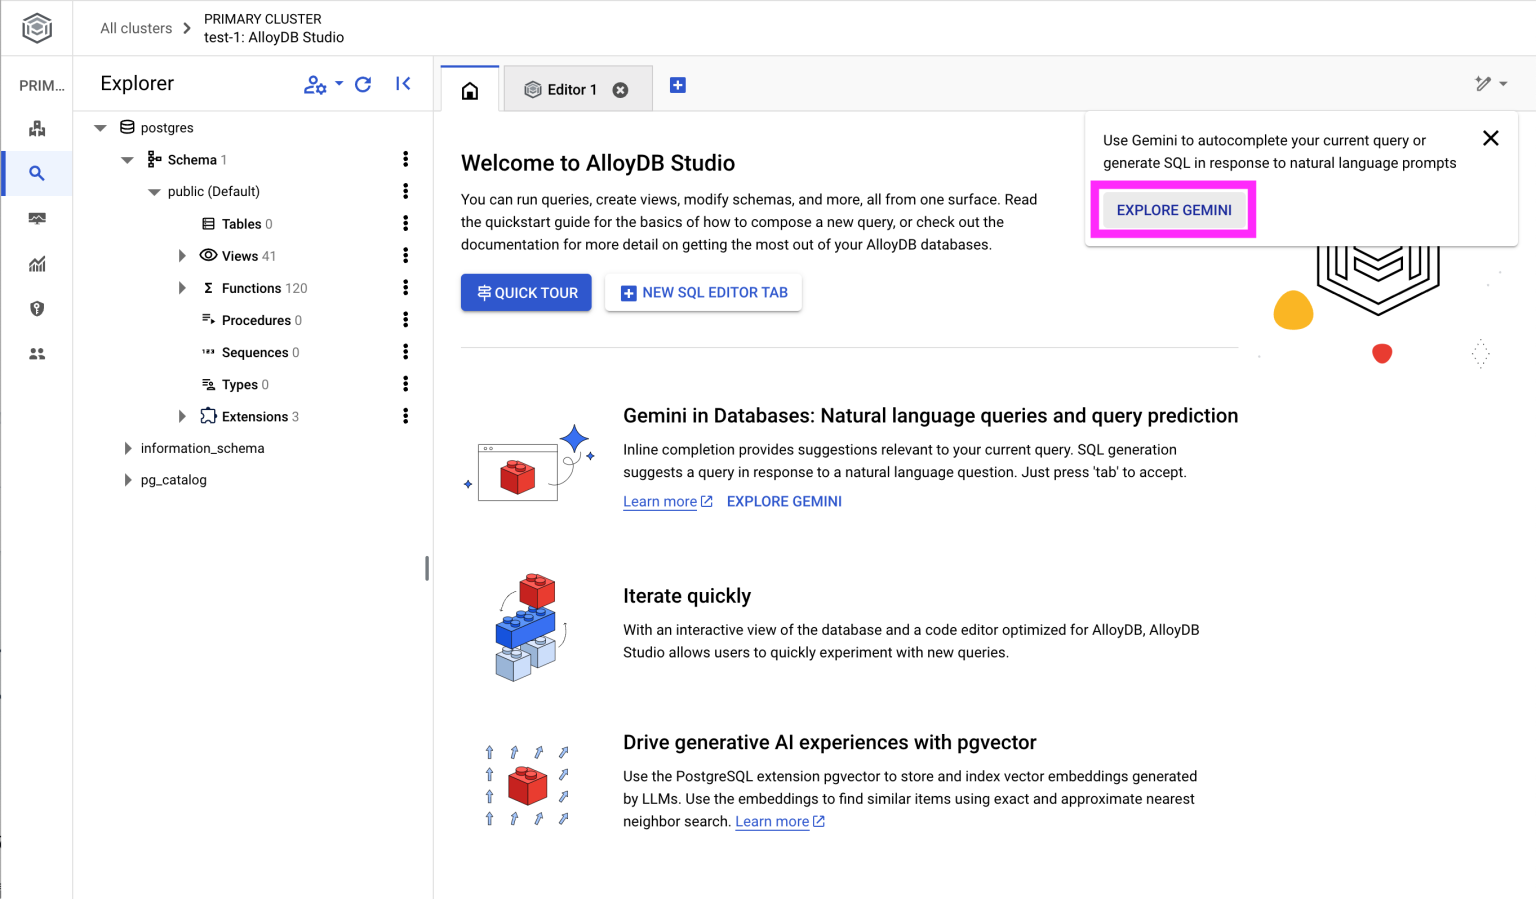Collapse the Explorer panel
Viewport: 1536px width, 899px height.
[x=403, y=84]
